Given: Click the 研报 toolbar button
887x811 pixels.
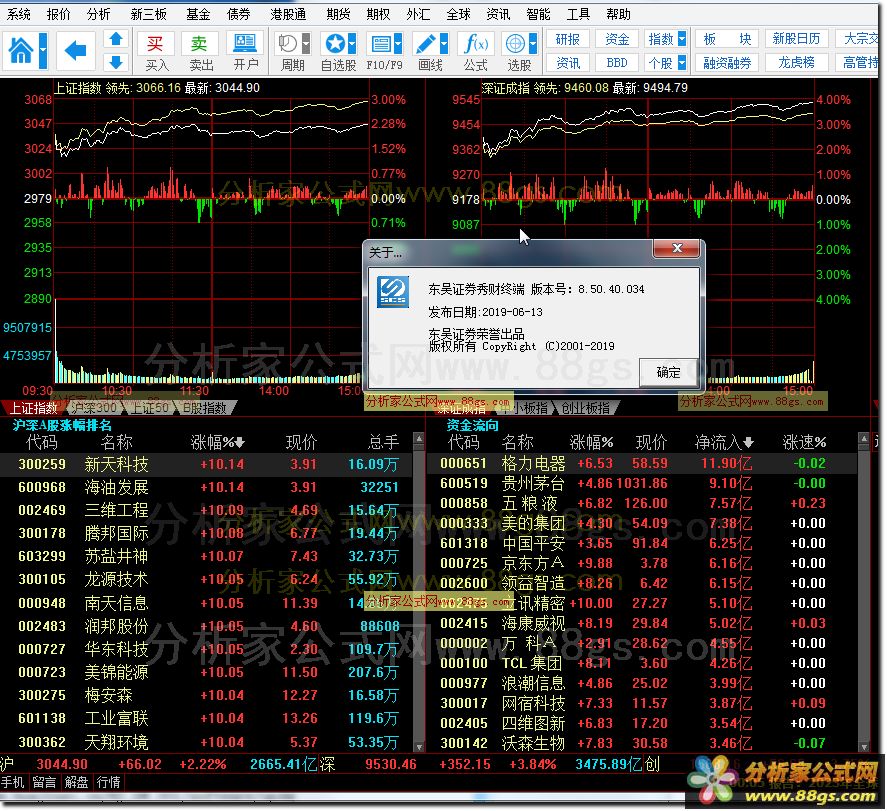Looking at the screenshot, I should pyautogui.click(x=567, y=39).
